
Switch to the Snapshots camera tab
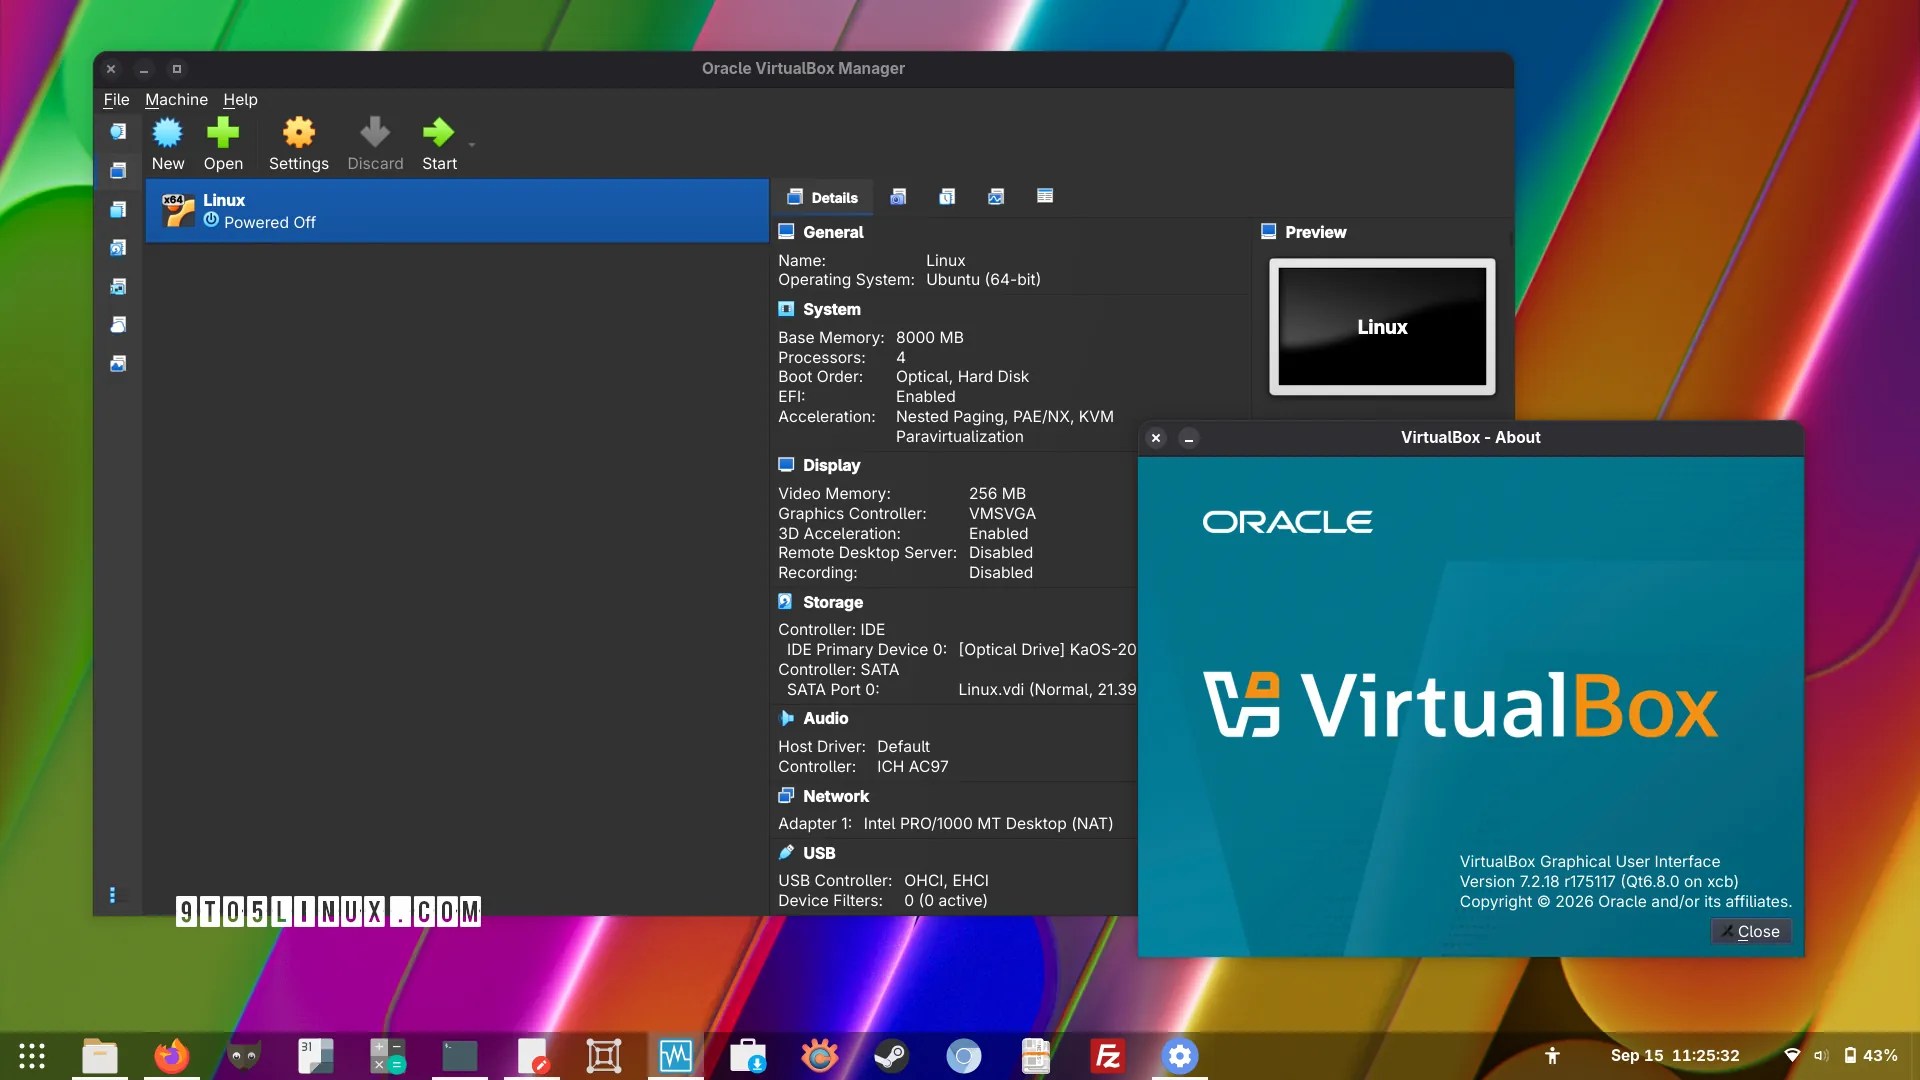click(x=898, y=196)
